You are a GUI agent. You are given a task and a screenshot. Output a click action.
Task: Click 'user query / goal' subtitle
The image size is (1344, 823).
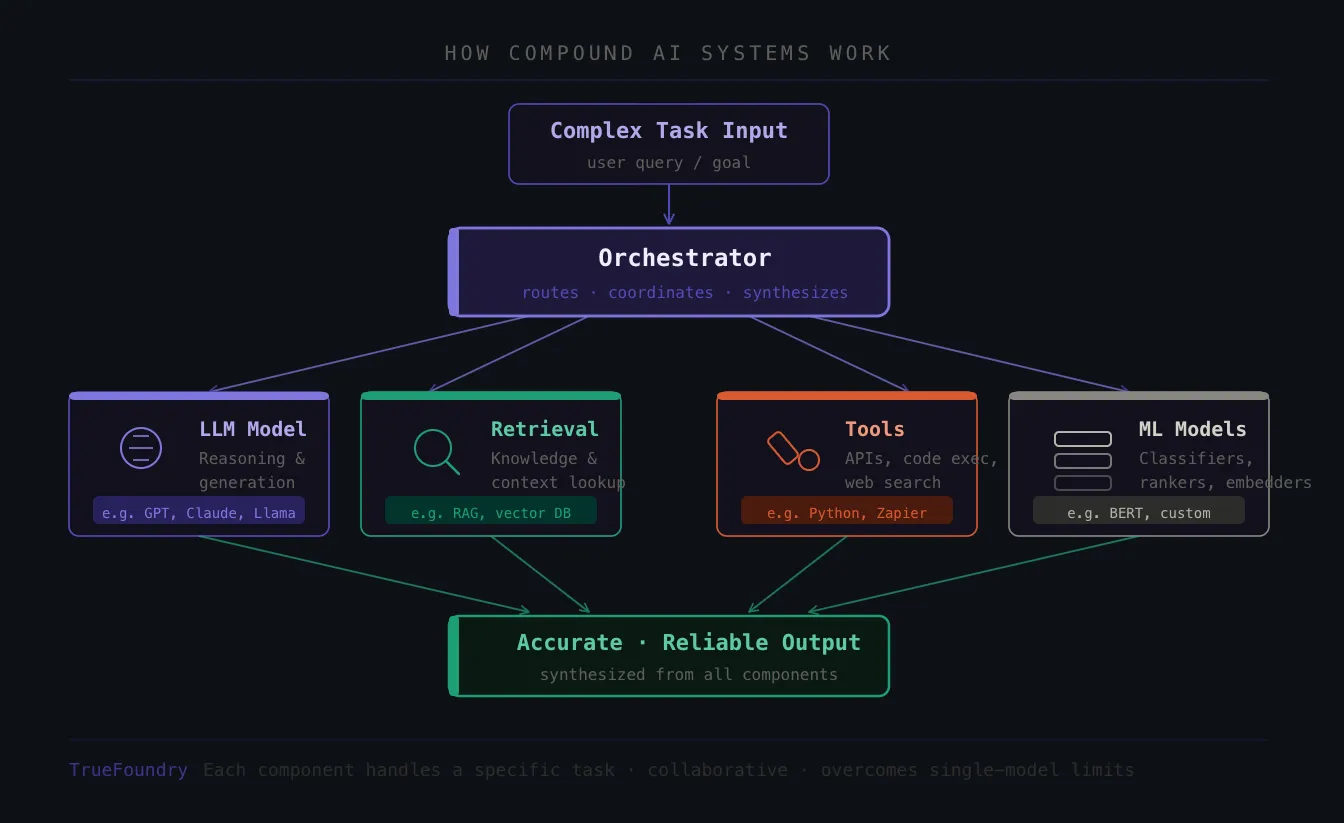coord(669,162)
